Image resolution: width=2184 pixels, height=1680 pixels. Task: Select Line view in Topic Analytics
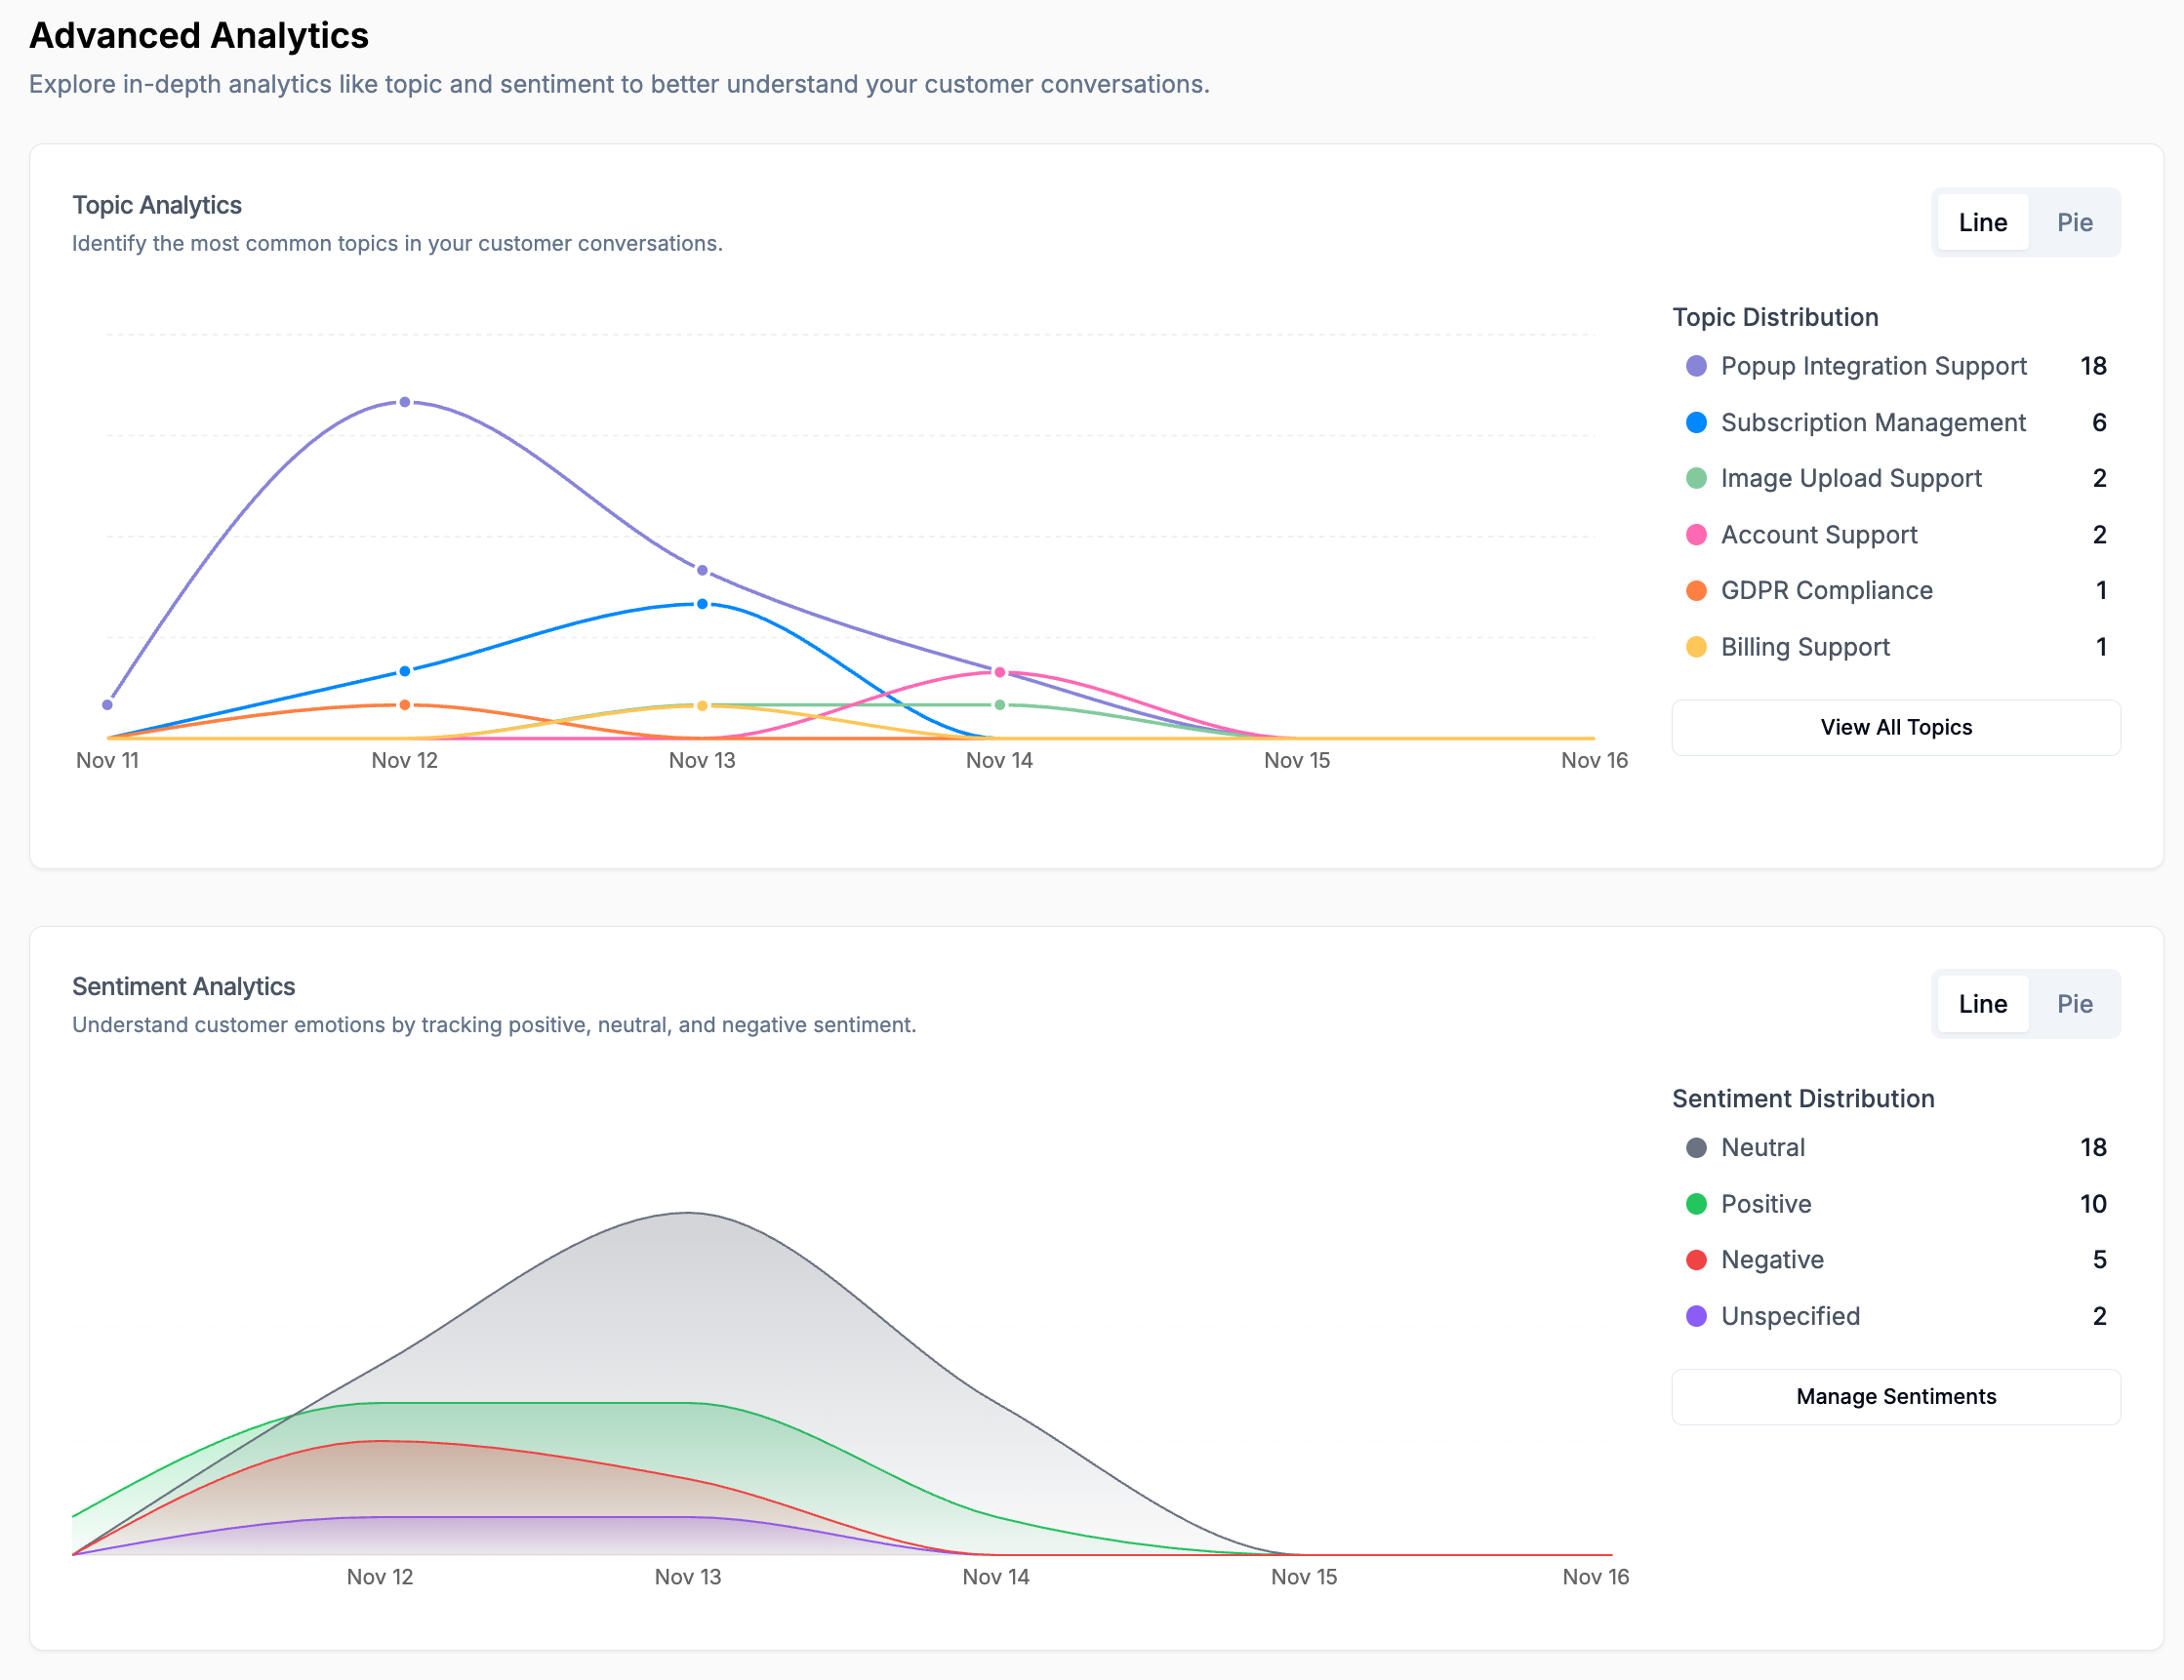point(1982,222)
